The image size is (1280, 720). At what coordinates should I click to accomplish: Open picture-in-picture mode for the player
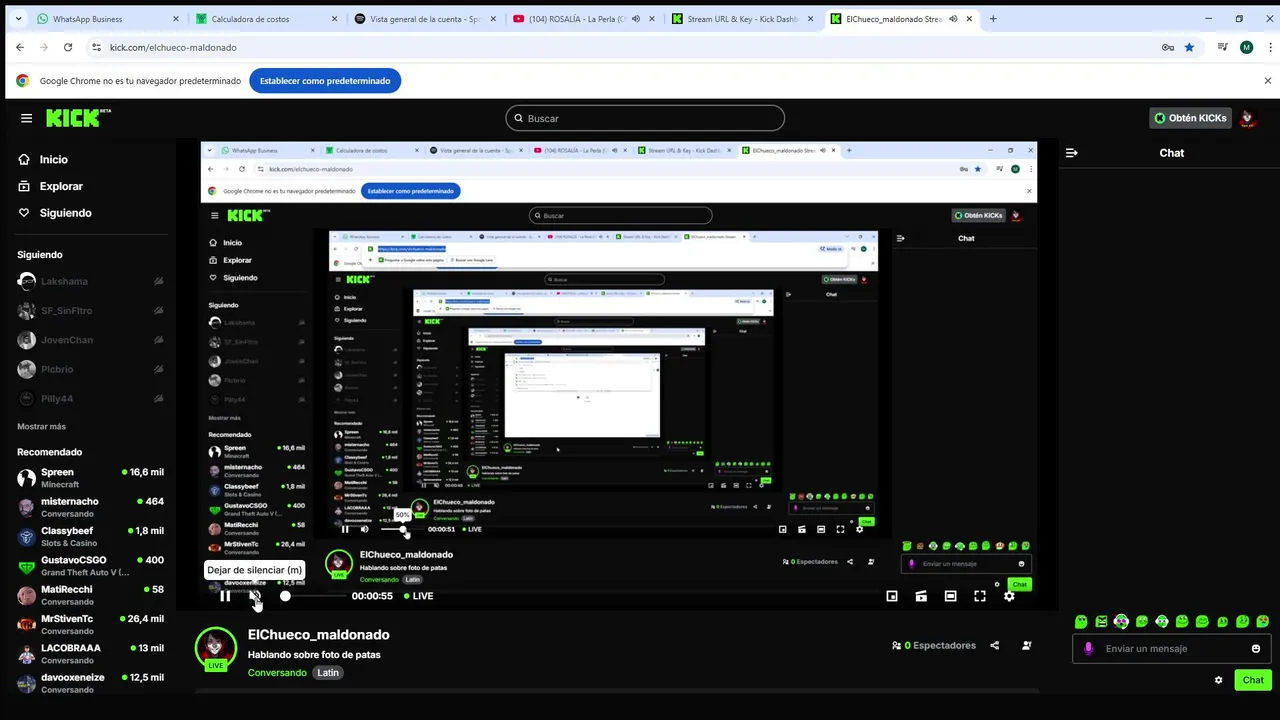coord(892,596)
